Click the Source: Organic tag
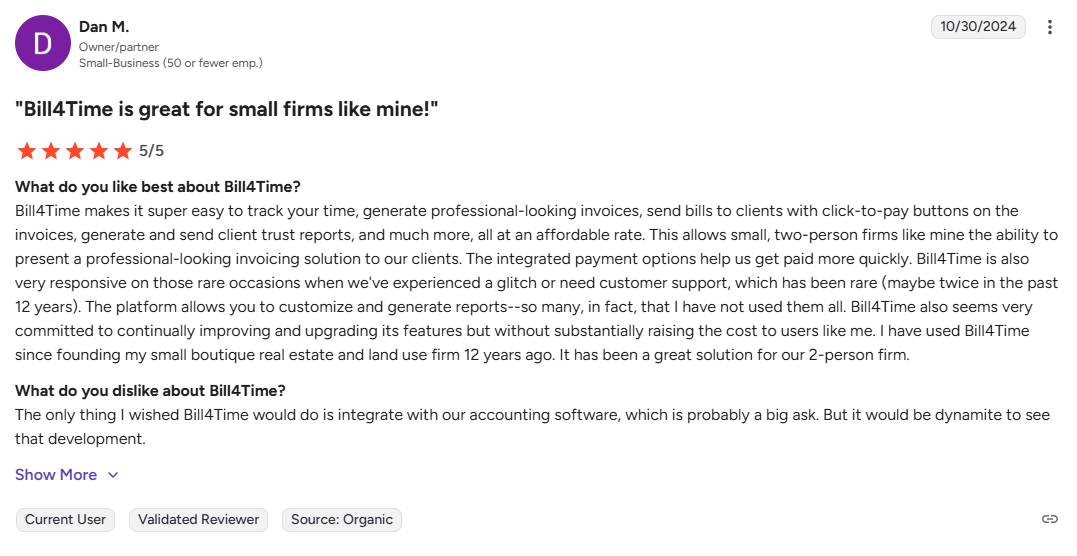 tap(341, 520)
